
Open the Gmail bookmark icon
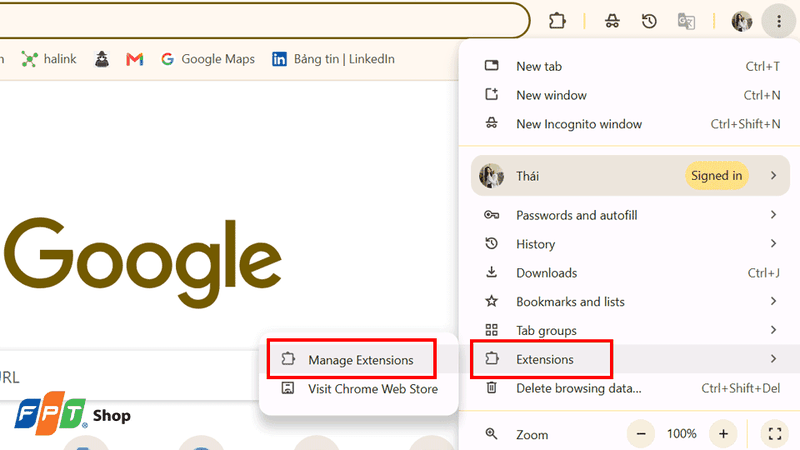click(x=135, y=59)
